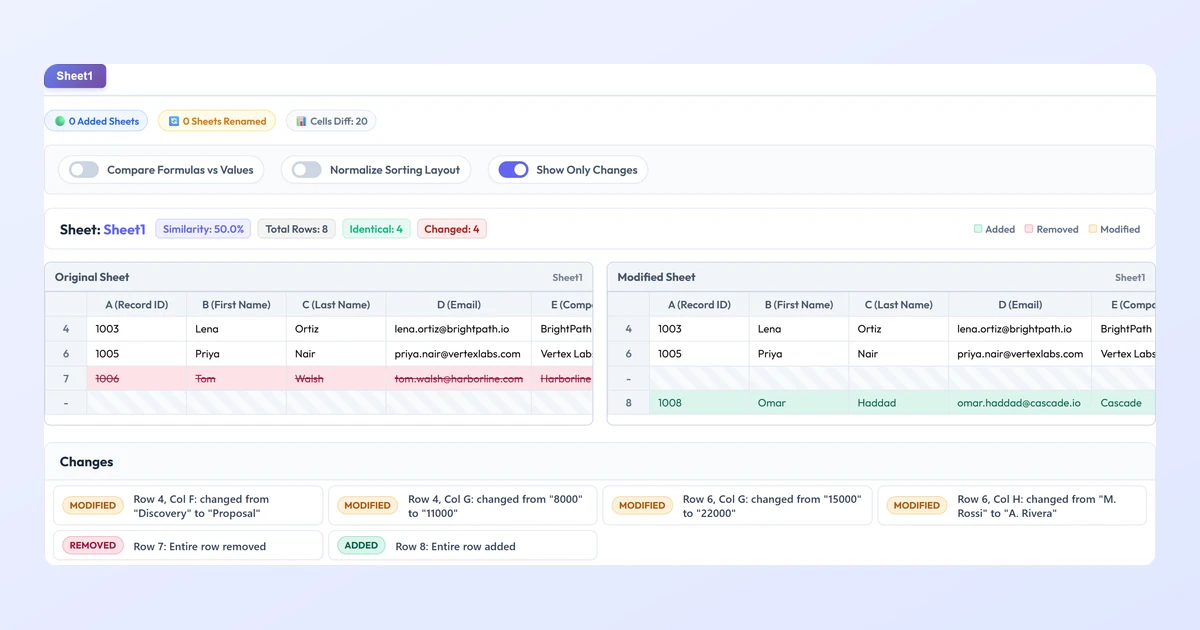Click B (First Name) header in Modified Sheet

799,305
